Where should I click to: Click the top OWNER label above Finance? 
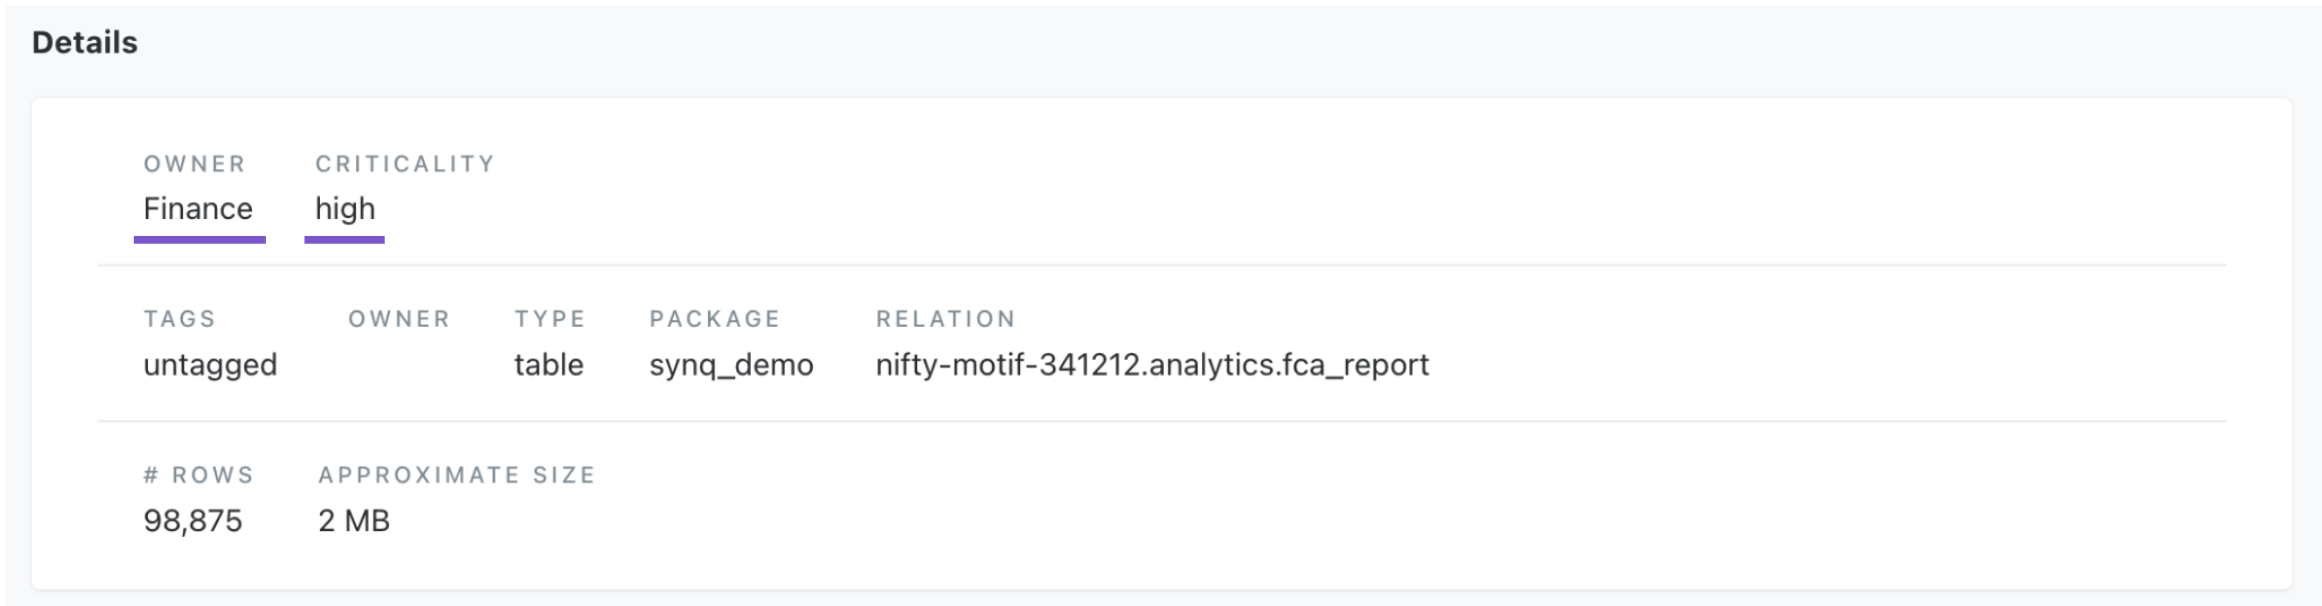coord(194,164)
